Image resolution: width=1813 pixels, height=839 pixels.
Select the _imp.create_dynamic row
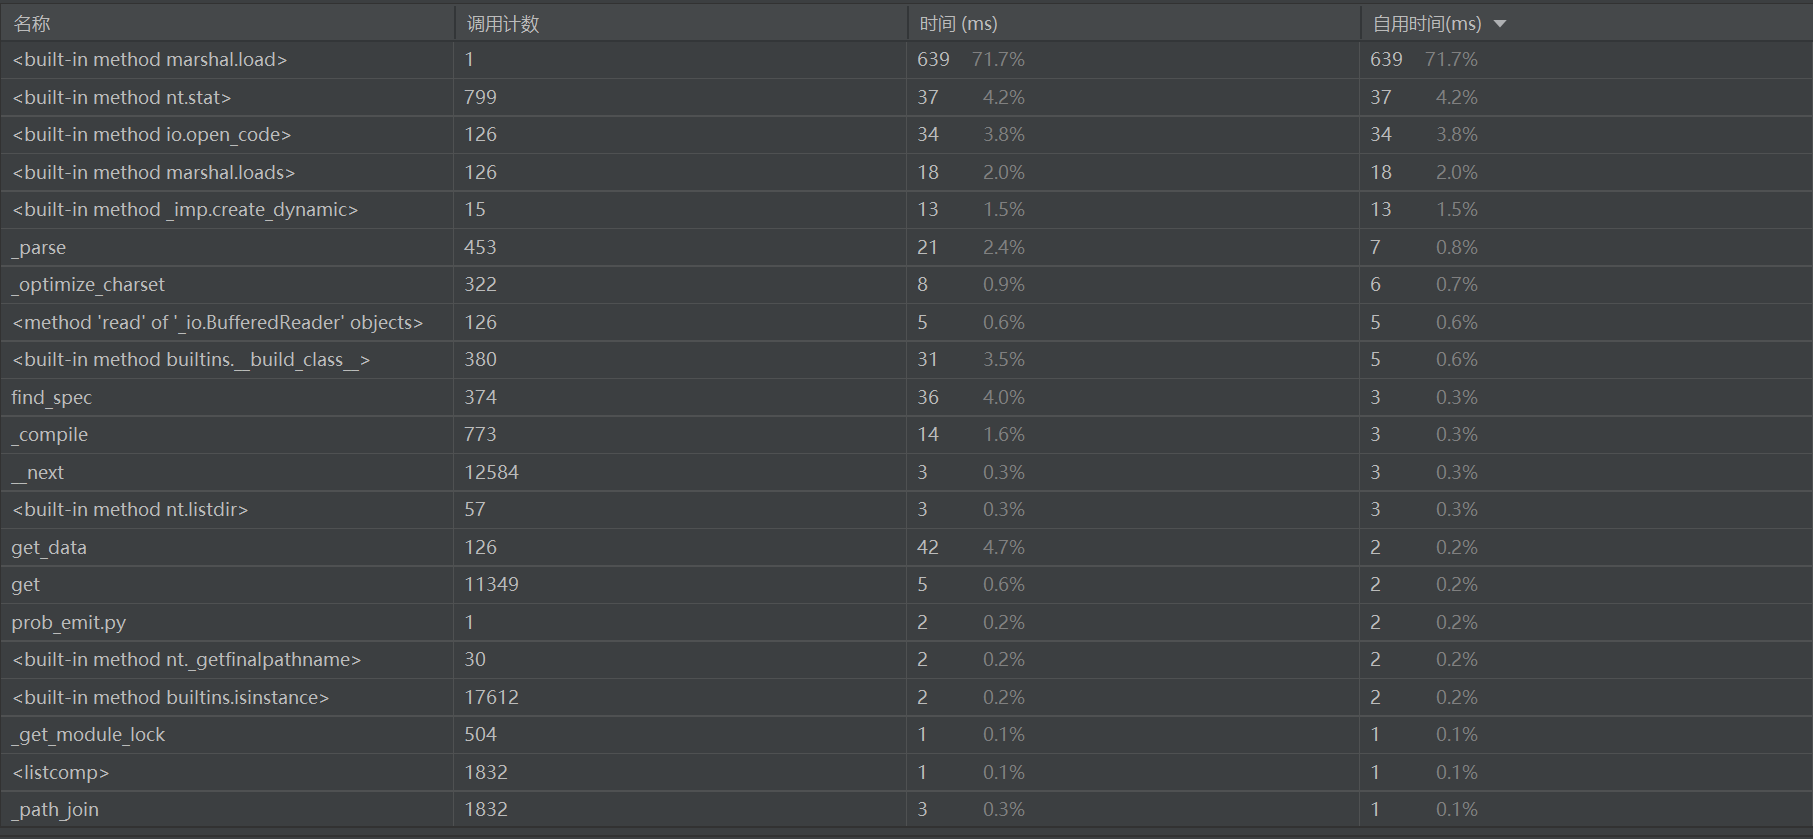(x=906, y=210)
